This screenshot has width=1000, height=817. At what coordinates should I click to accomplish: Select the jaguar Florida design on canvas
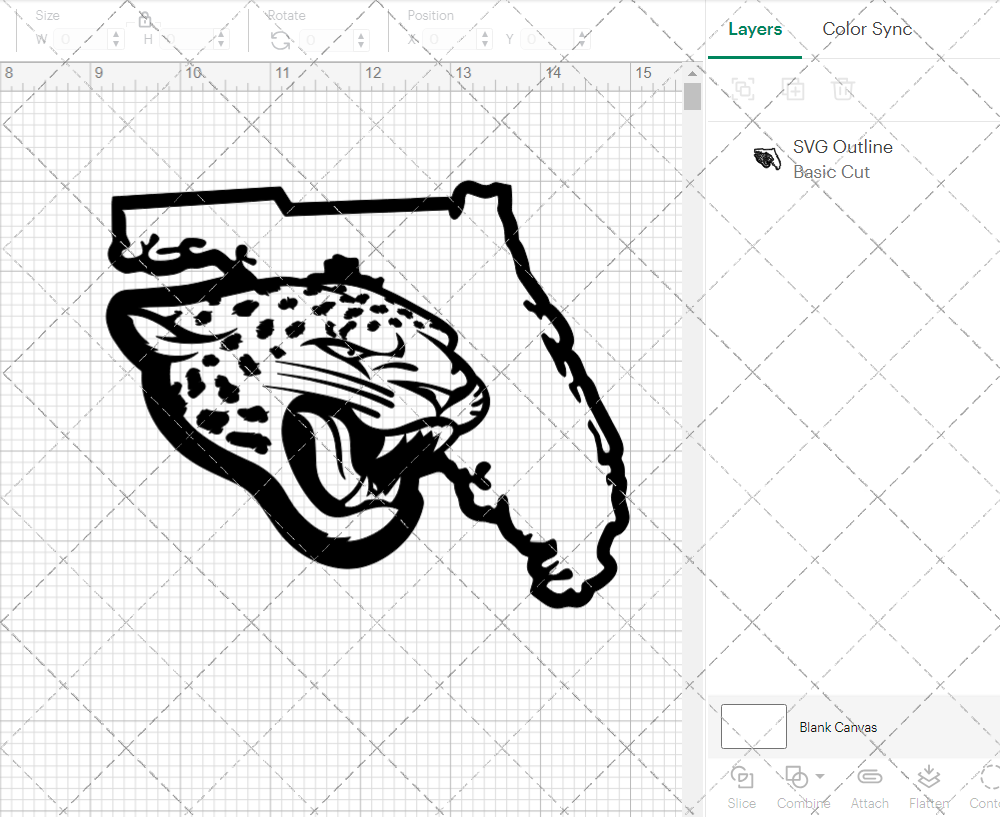click(x=369, y=394)
